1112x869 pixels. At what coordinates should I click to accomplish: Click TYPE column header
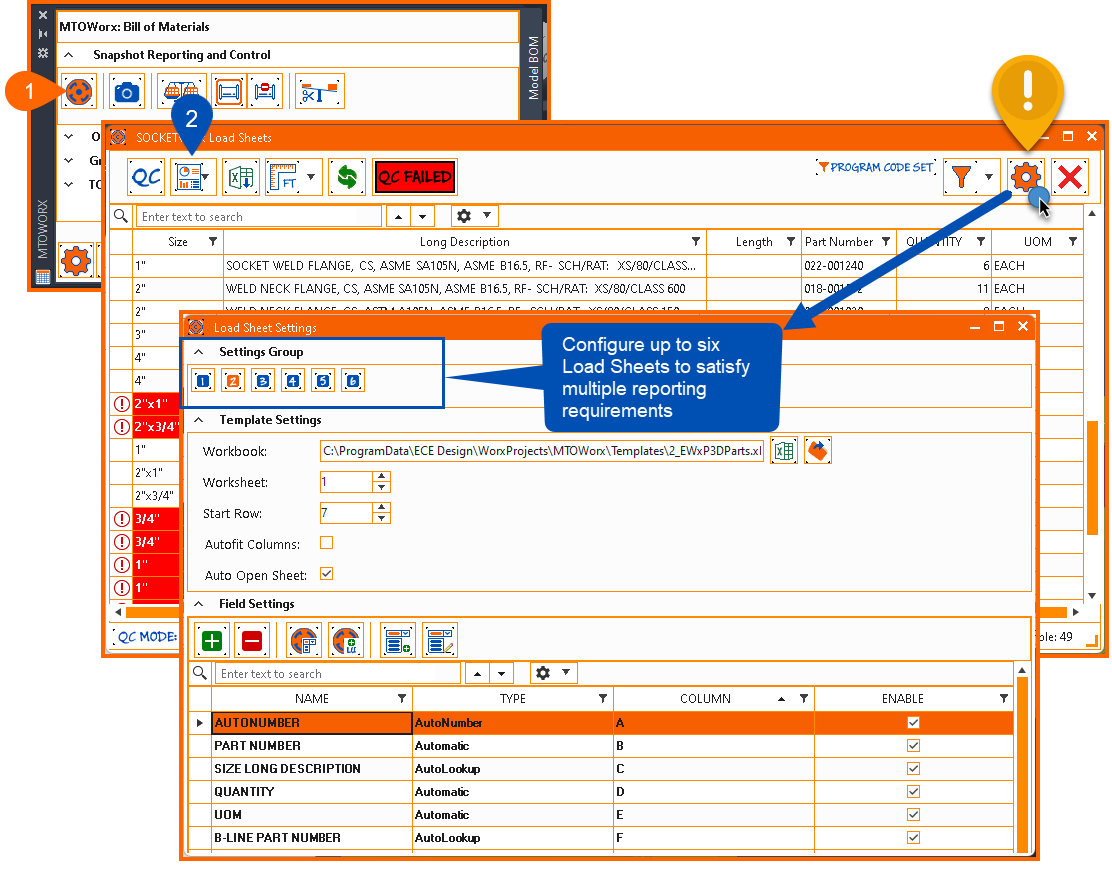[x=512, y=699]
